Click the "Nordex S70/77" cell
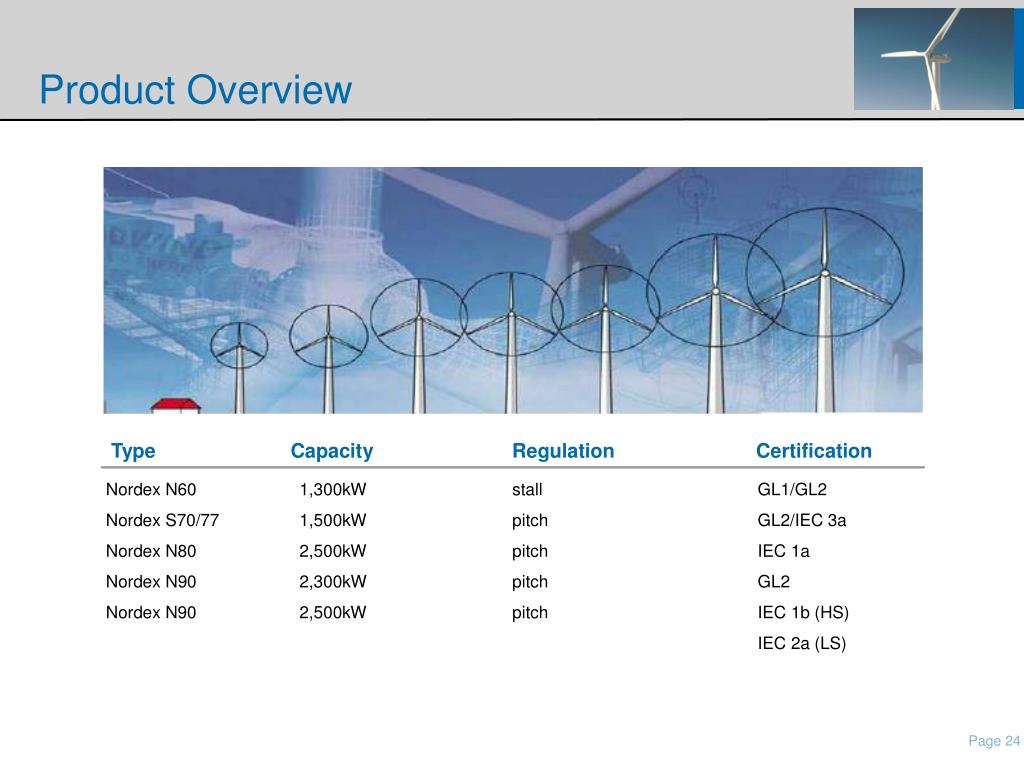Screen dimensions: 1024x768 point(162,520)
